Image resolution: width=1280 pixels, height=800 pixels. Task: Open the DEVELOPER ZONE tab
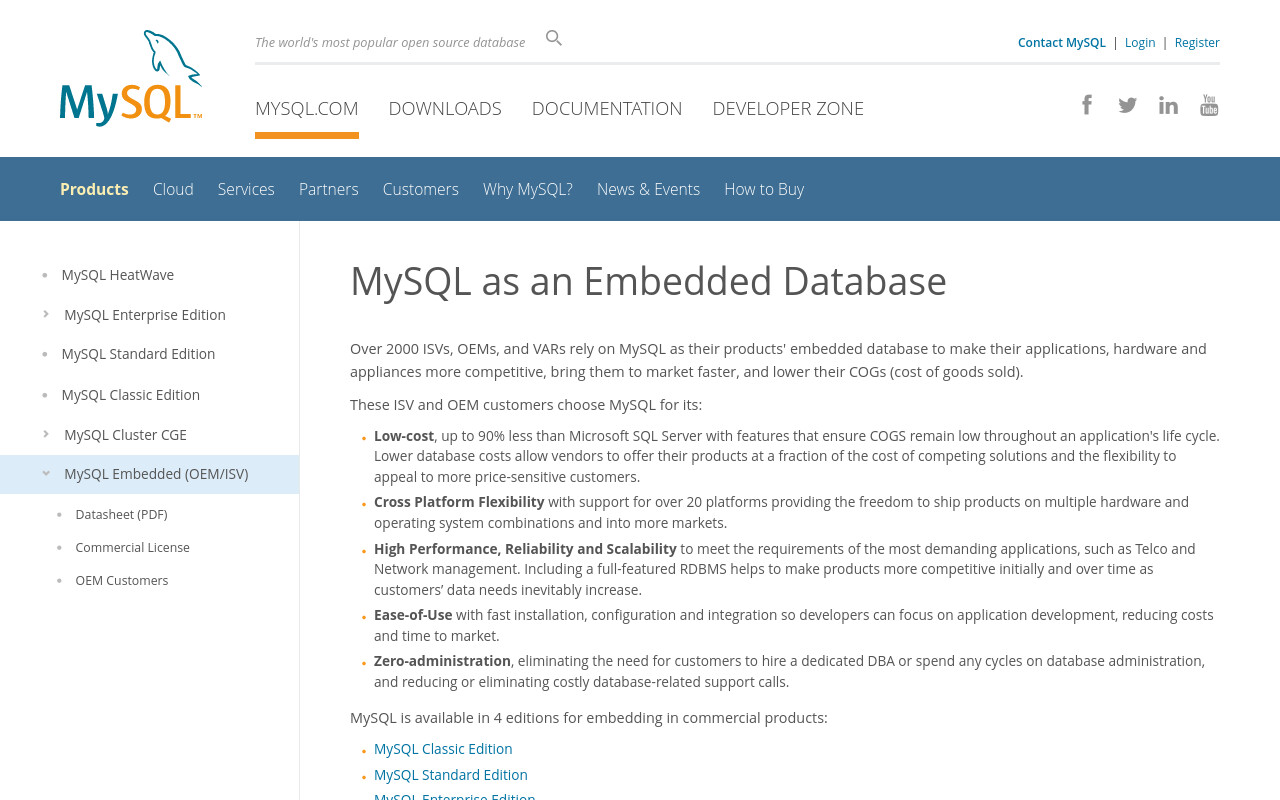[788, 108]
